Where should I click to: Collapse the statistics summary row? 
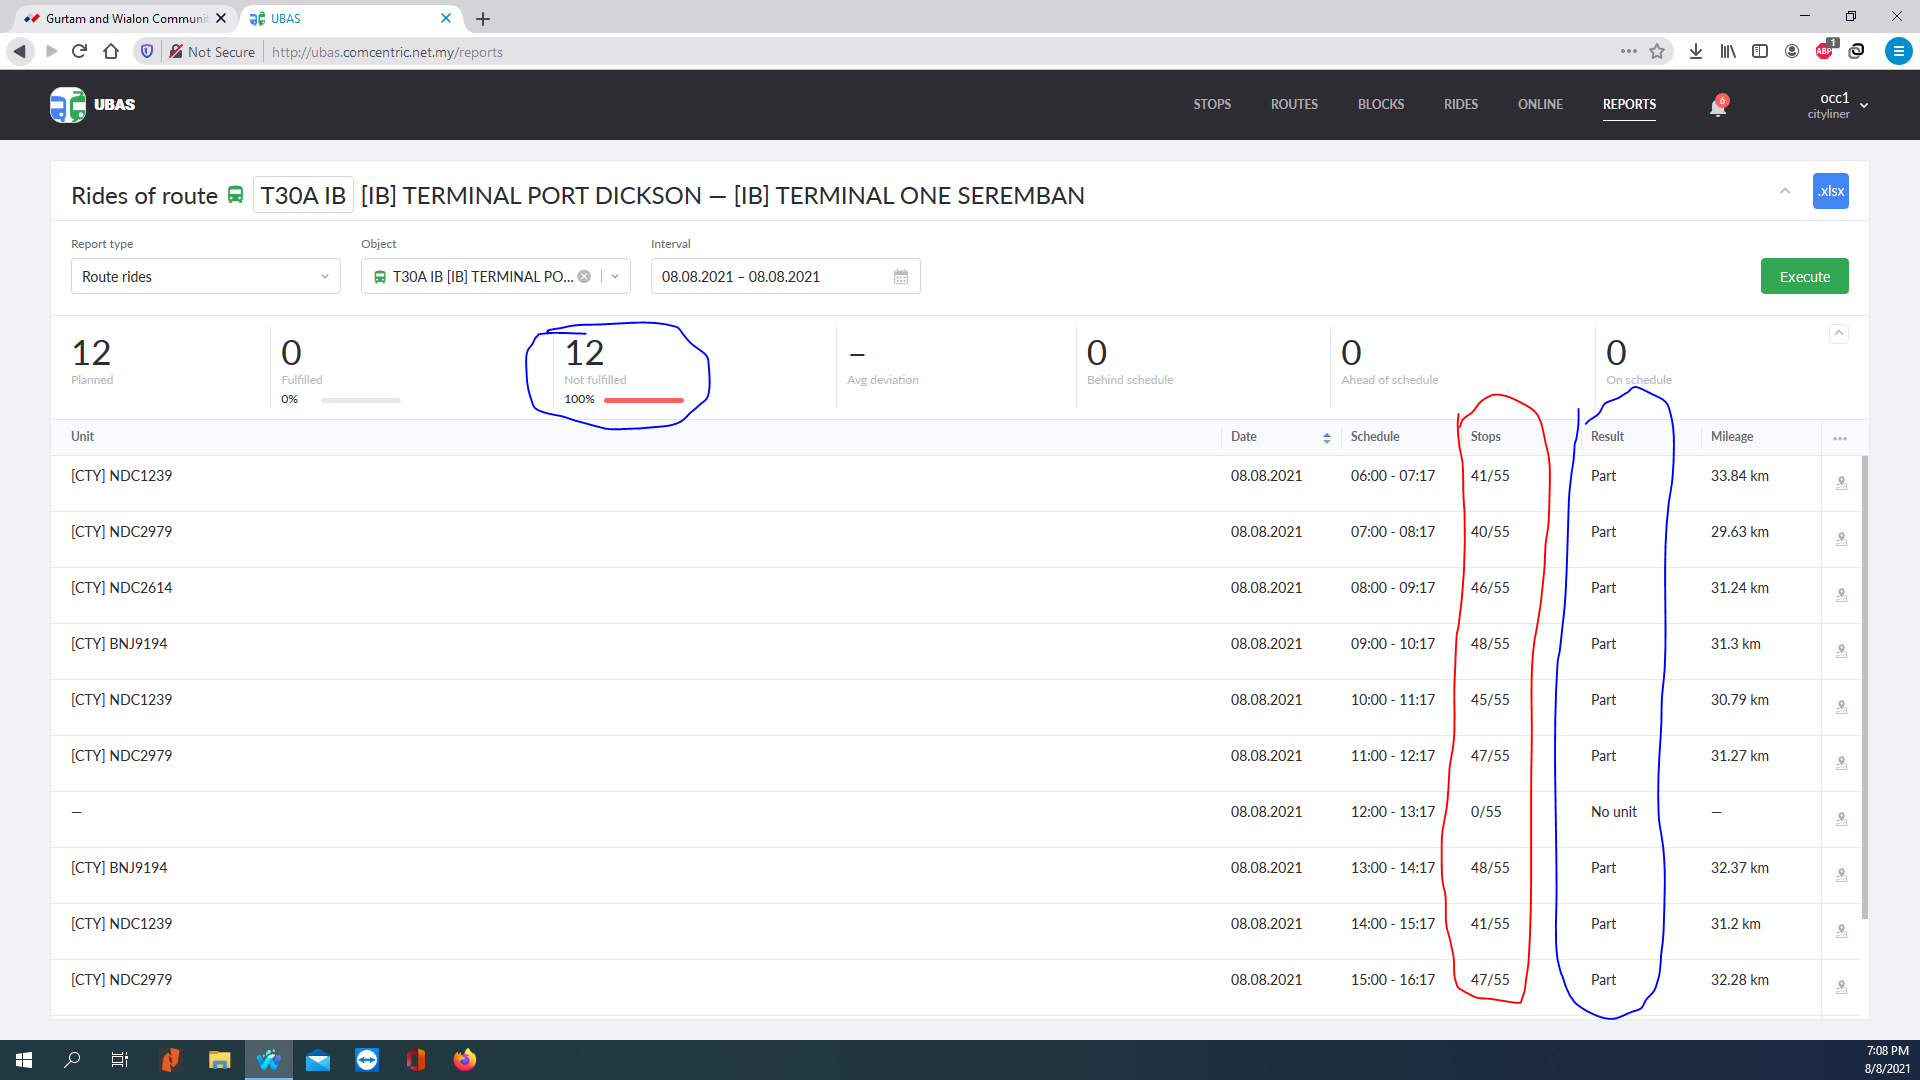point(1838,334)
